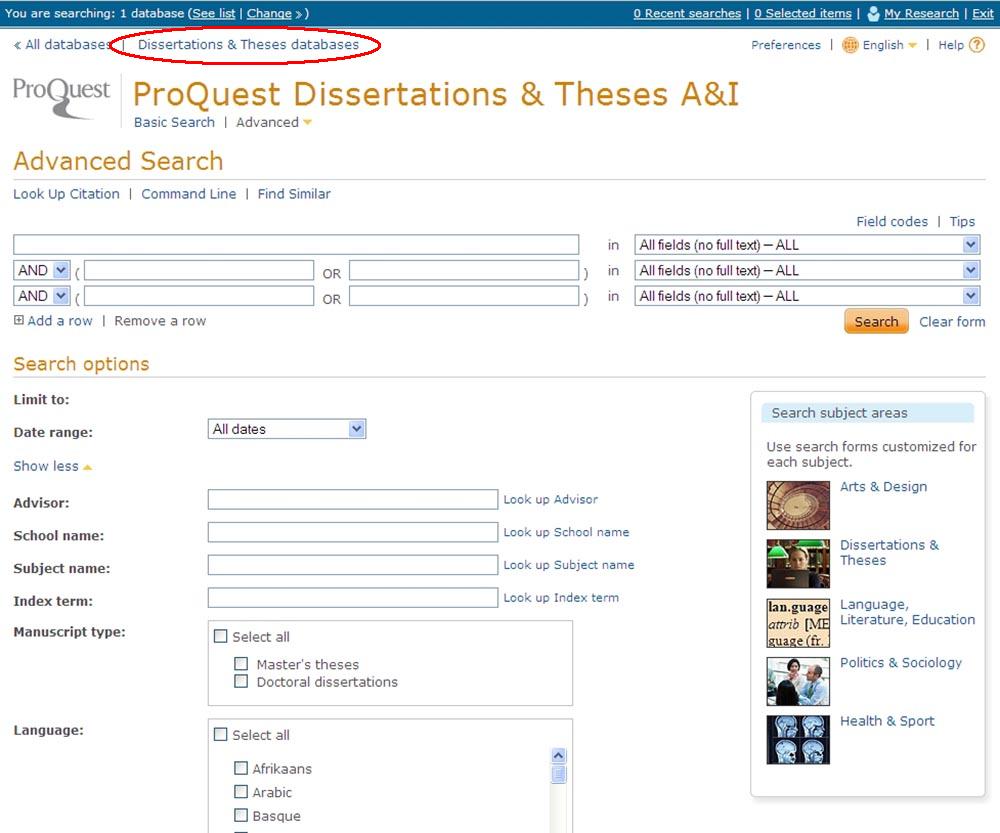Click the orange Search button

pyautogui.click(x=876, y=321)
